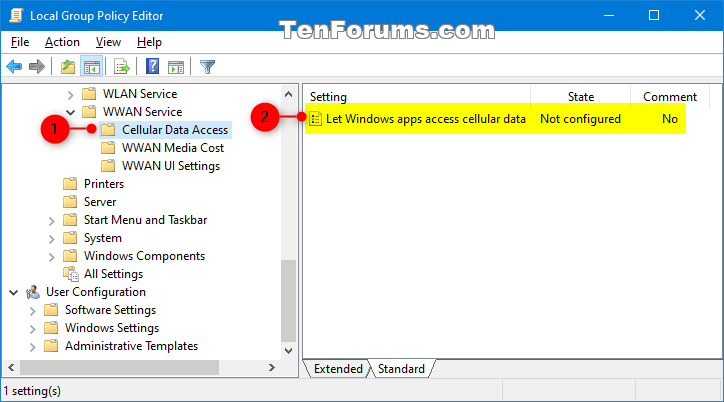724x402 pixels.
Task: Click the Forward arrow toolbar icon
Action: point(36,67)
